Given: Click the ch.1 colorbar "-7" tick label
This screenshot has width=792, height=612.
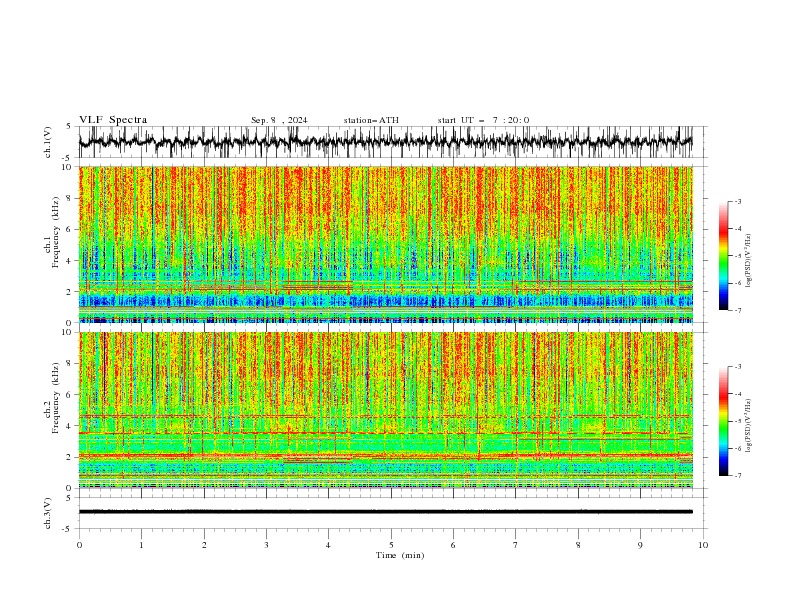Looking at the screenshot, I should tap(737, 310).
